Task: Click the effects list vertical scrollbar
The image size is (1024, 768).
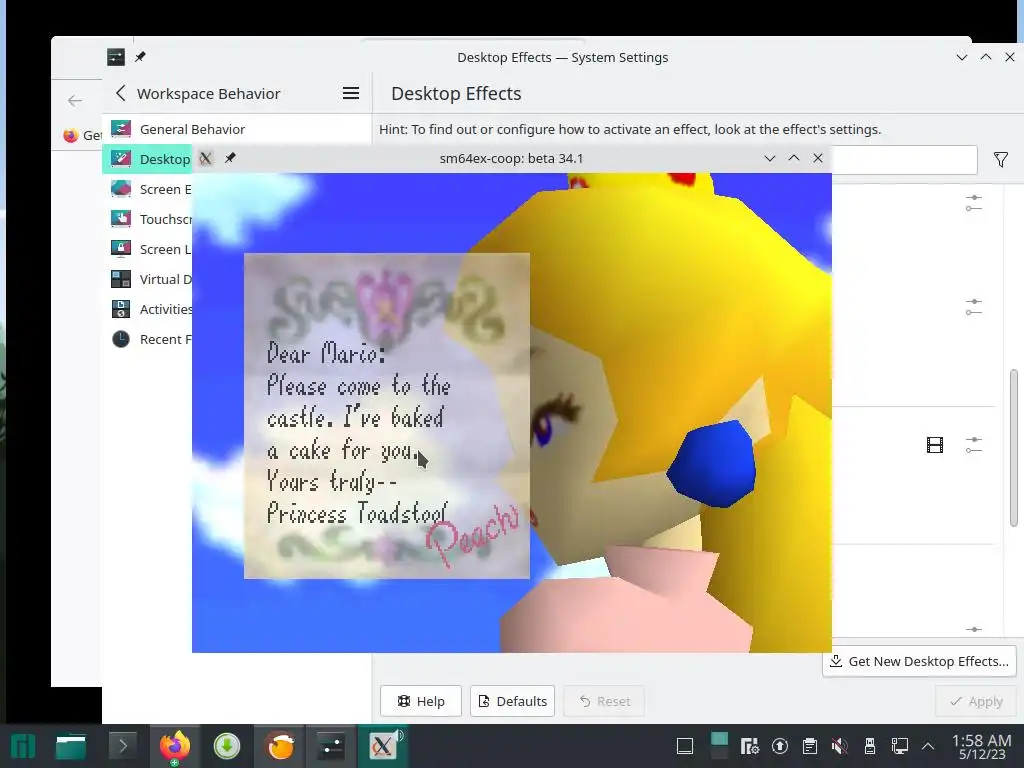Action: (x=1014, y=447)
